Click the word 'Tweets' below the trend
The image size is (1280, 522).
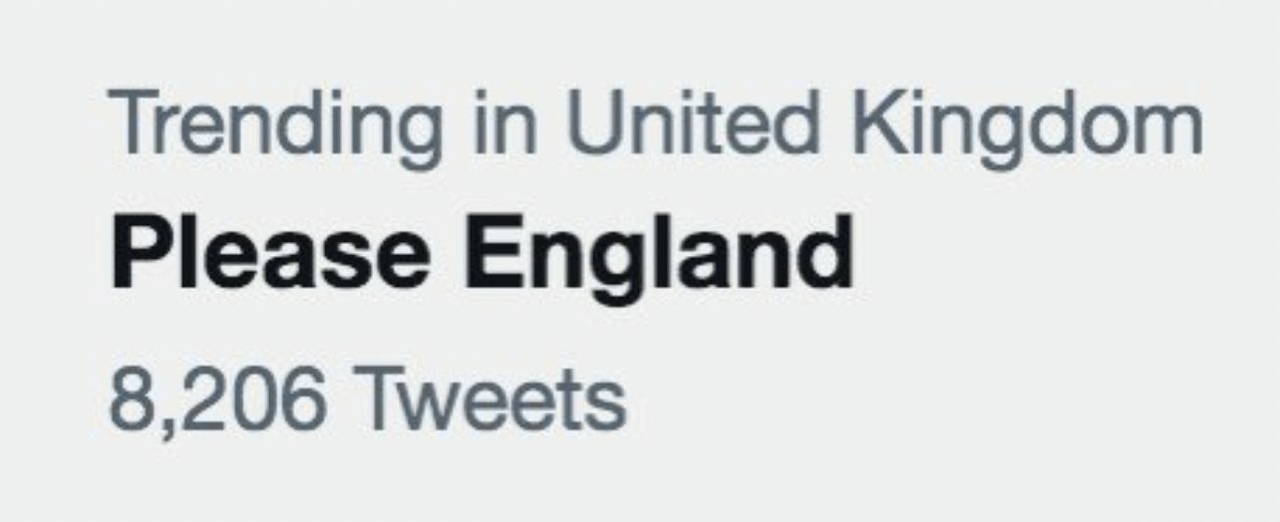pos(492,400)
